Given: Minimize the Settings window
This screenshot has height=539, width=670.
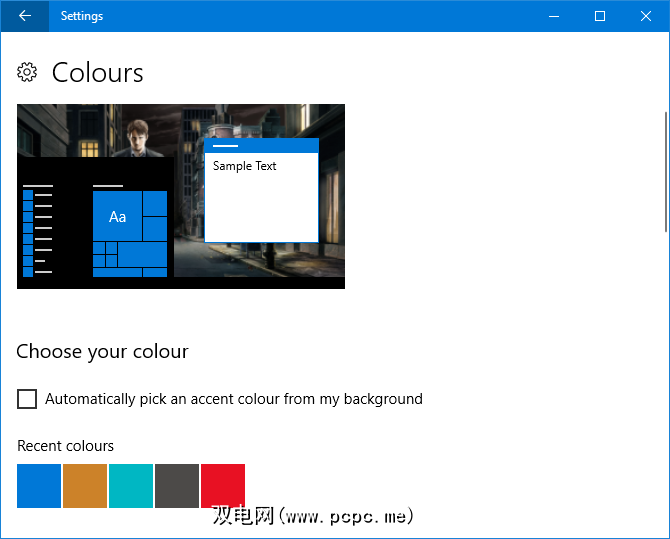Looking at the screenshot, I should tap(553, 16).
